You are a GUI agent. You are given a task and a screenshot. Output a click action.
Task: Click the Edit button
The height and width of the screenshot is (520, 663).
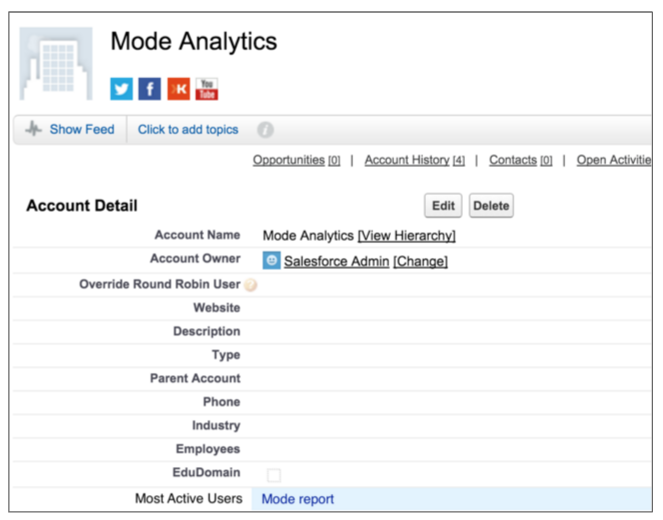[443, 206]
